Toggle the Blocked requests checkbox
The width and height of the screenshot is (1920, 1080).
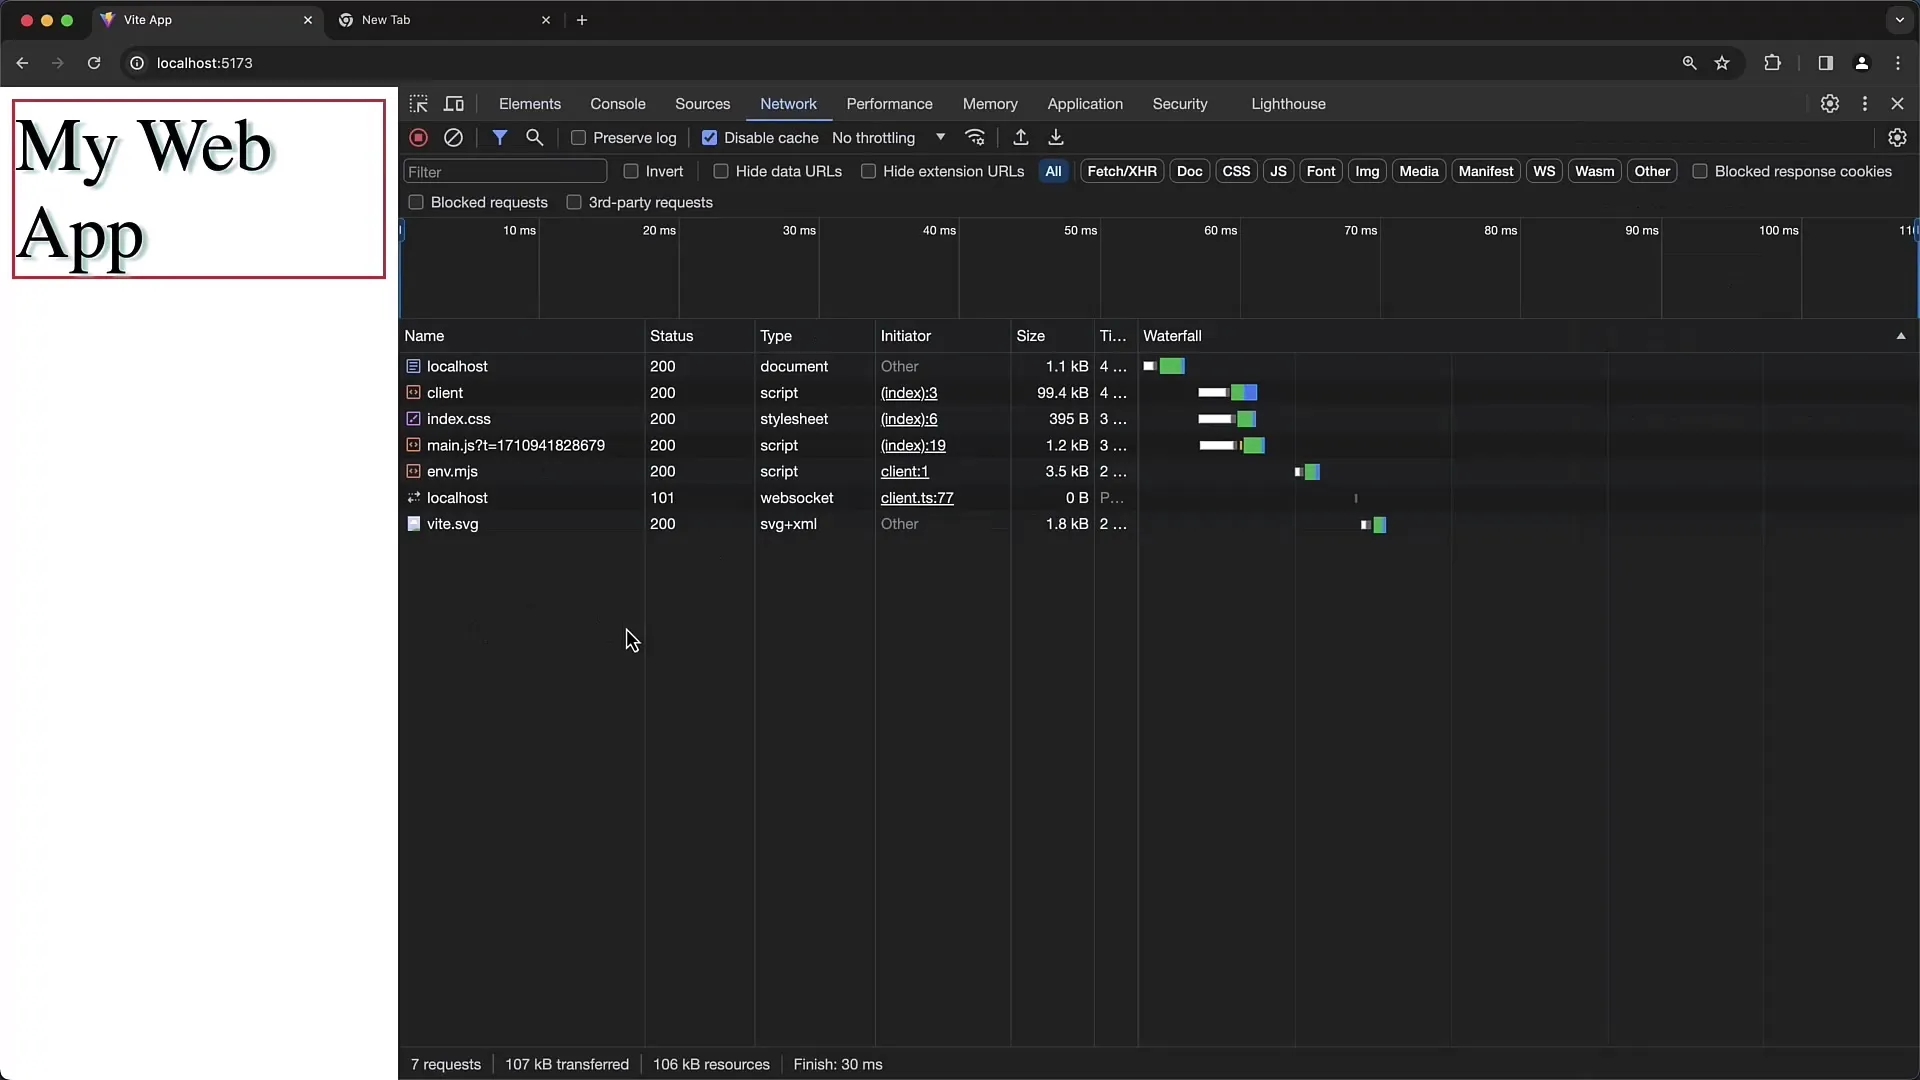click(x=415, y=202)
